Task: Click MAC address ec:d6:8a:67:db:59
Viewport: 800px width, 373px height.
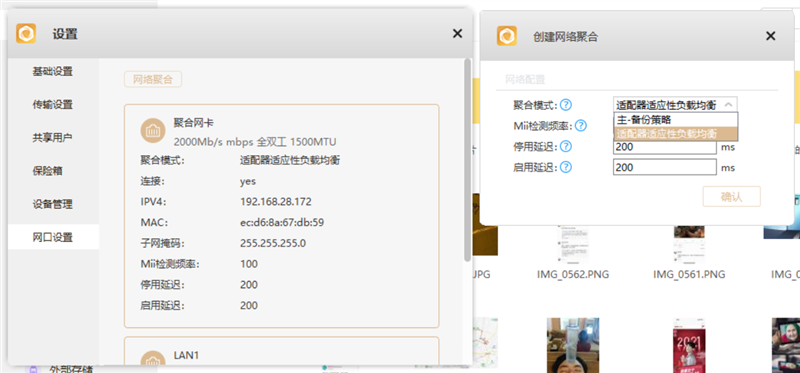Action: (282, 222)
